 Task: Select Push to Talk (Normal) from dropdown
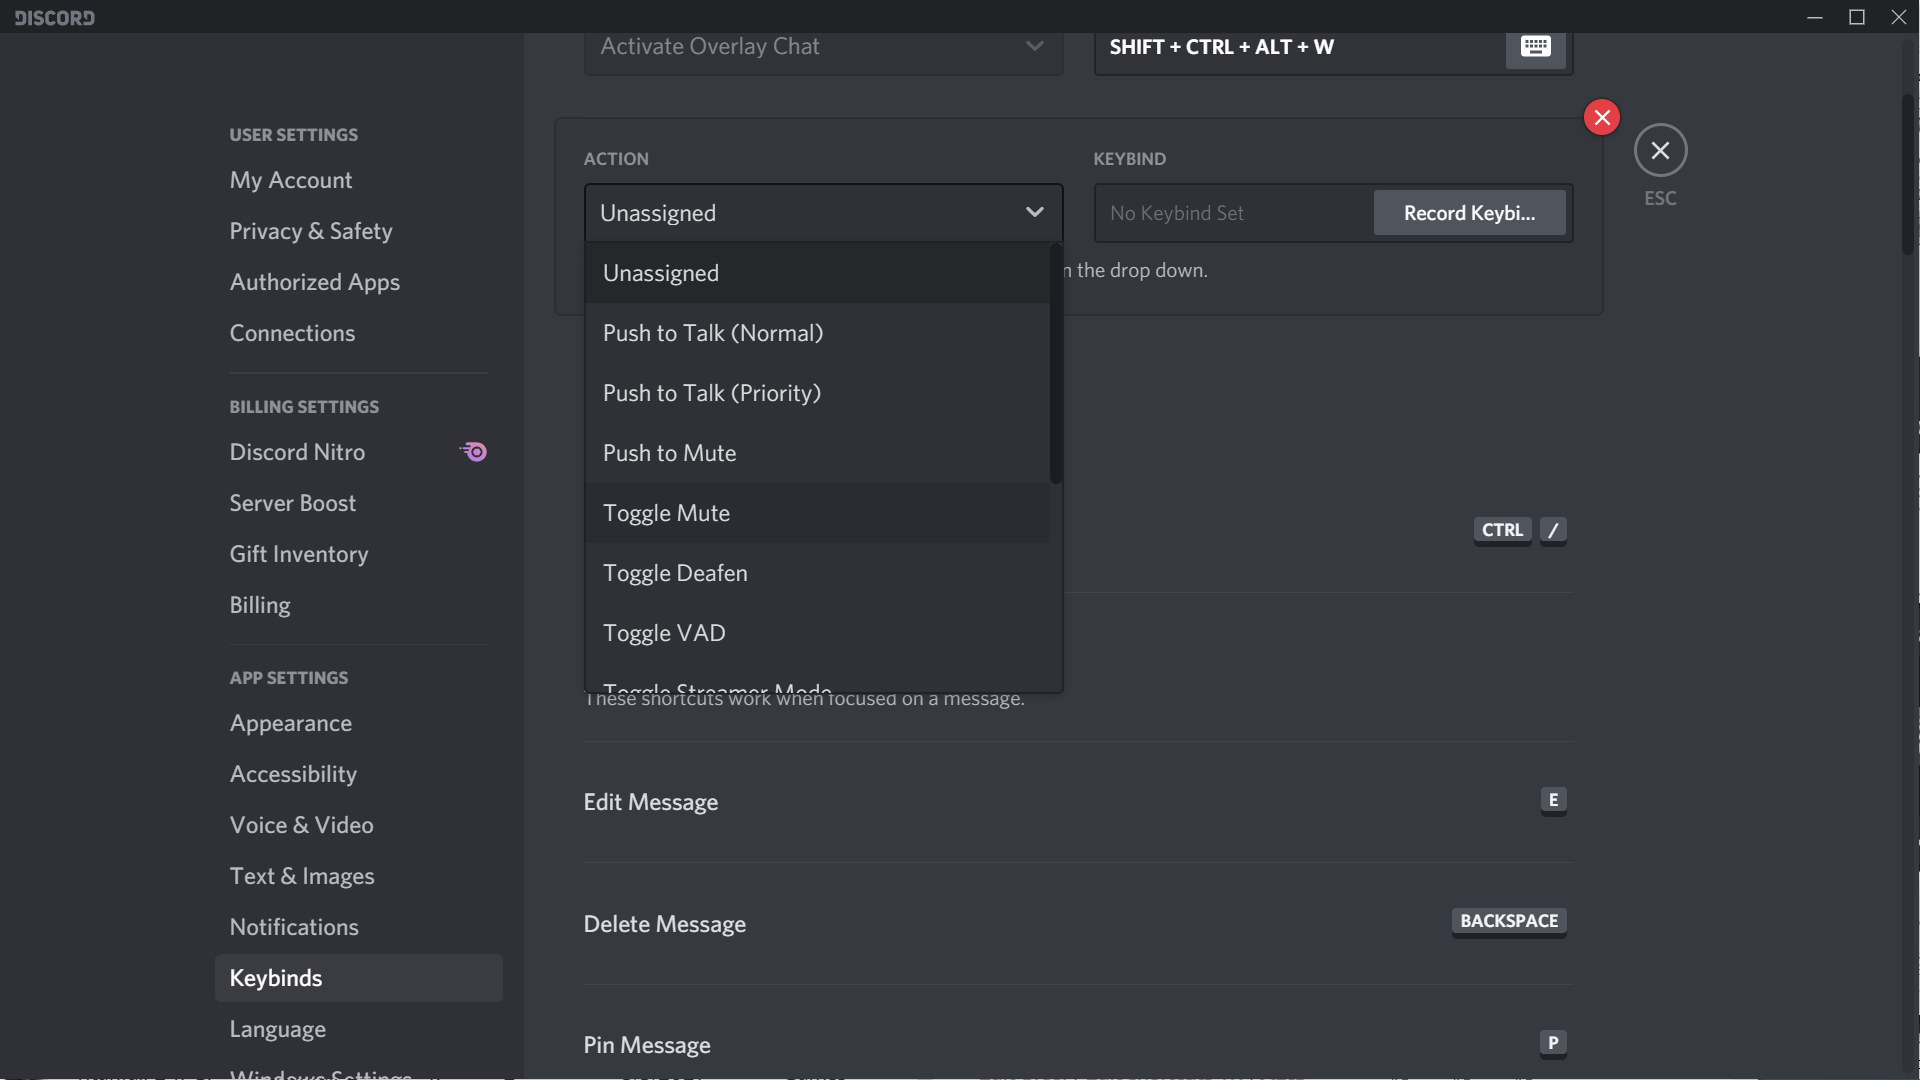(712, 332)
